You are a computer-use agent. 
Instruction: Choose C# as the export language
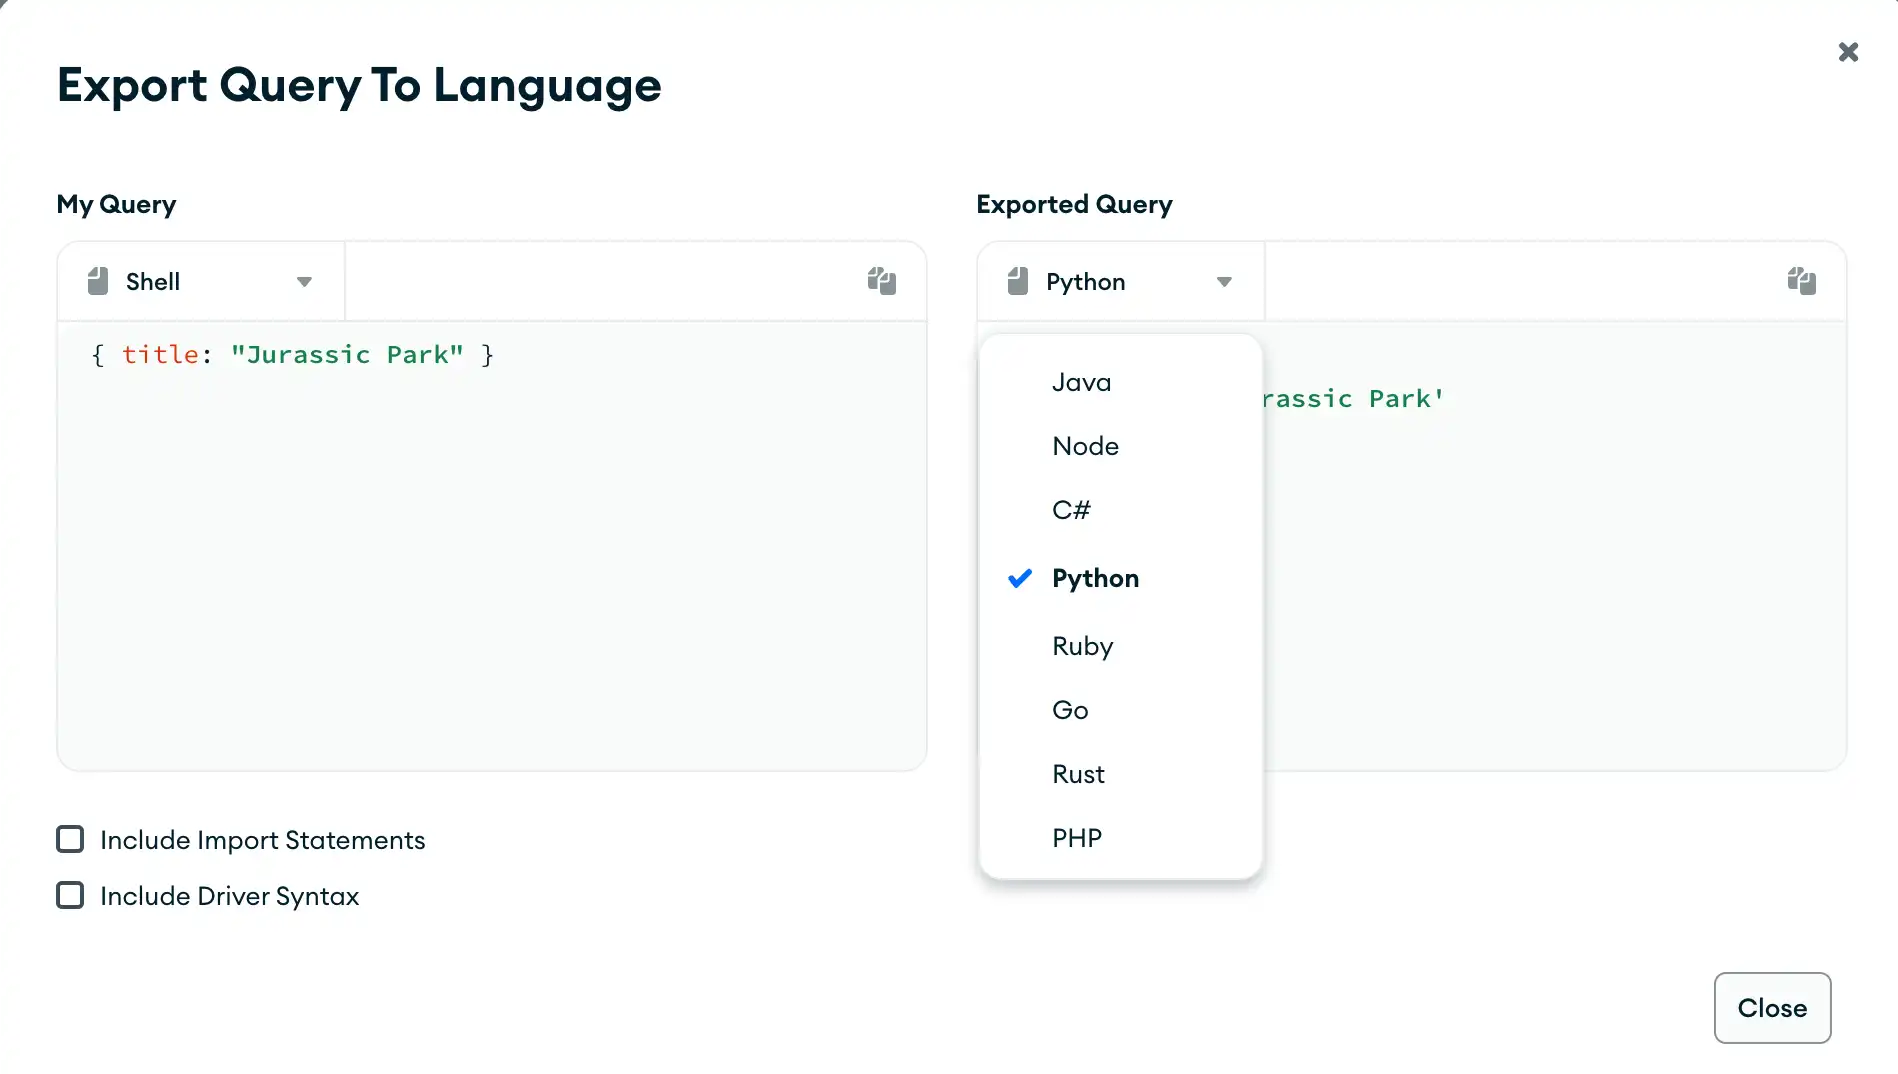(x=1071, y=510)
